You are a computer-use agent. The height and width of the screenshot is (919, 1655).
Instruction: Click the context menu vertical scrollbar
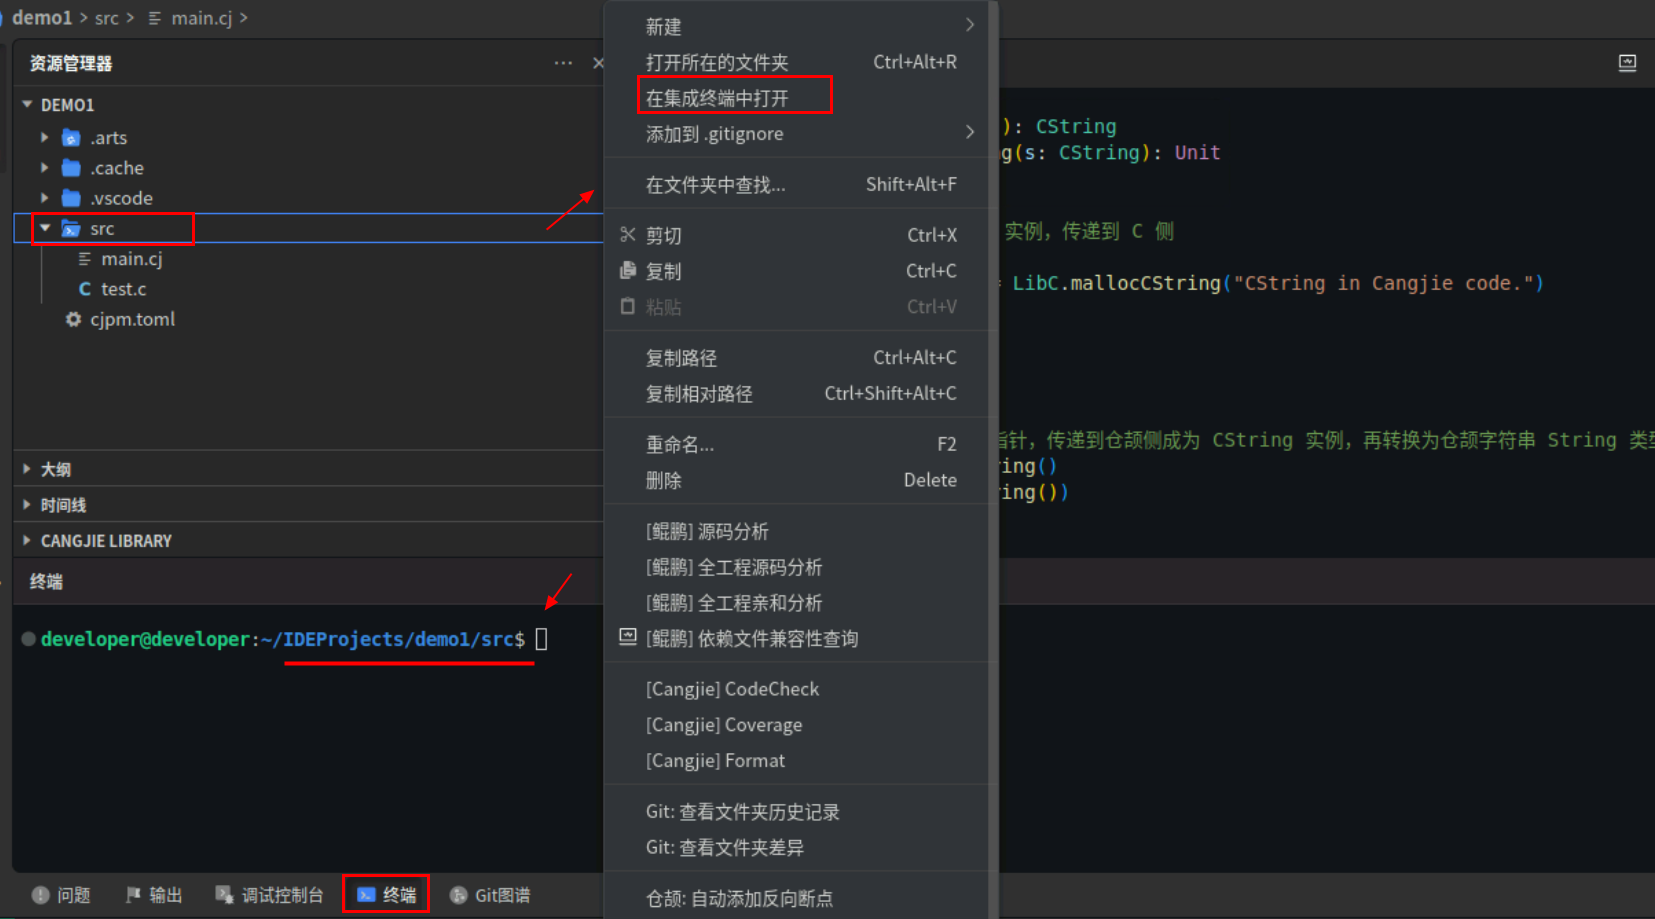pyautogui.click(x=993, y=459)
